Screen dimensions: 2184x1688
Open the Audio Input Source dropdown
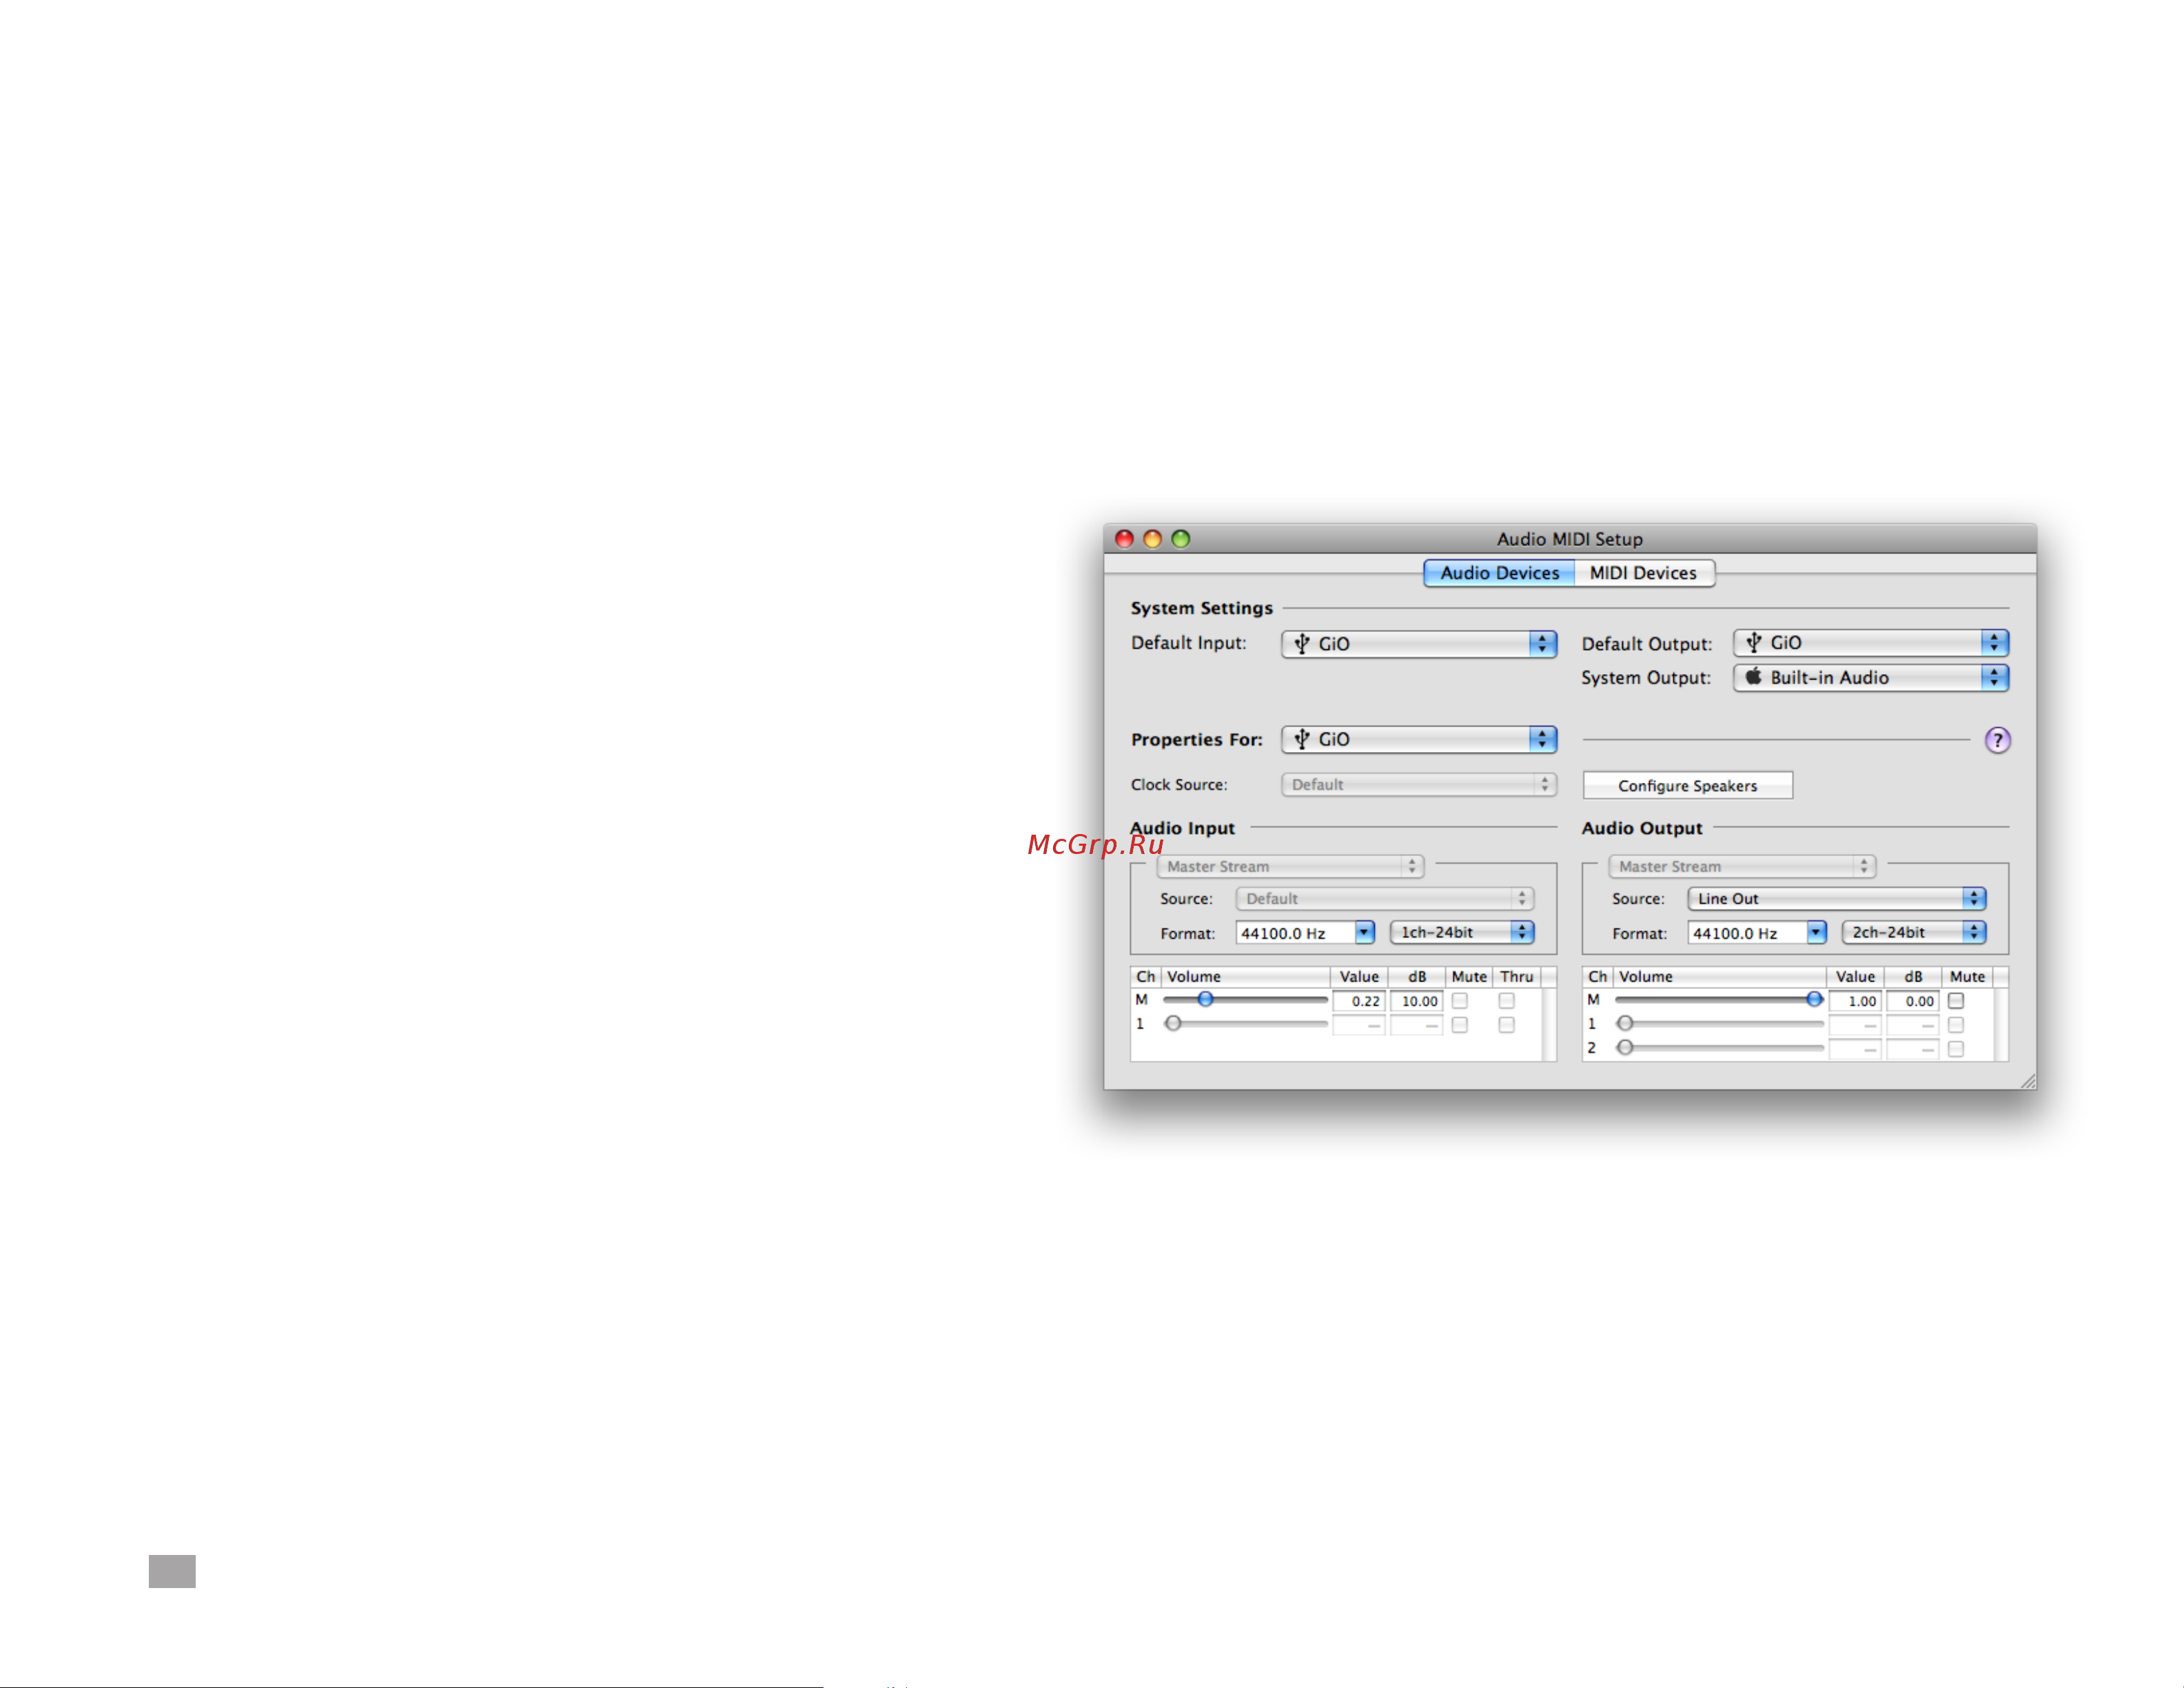click(1385, 899)
